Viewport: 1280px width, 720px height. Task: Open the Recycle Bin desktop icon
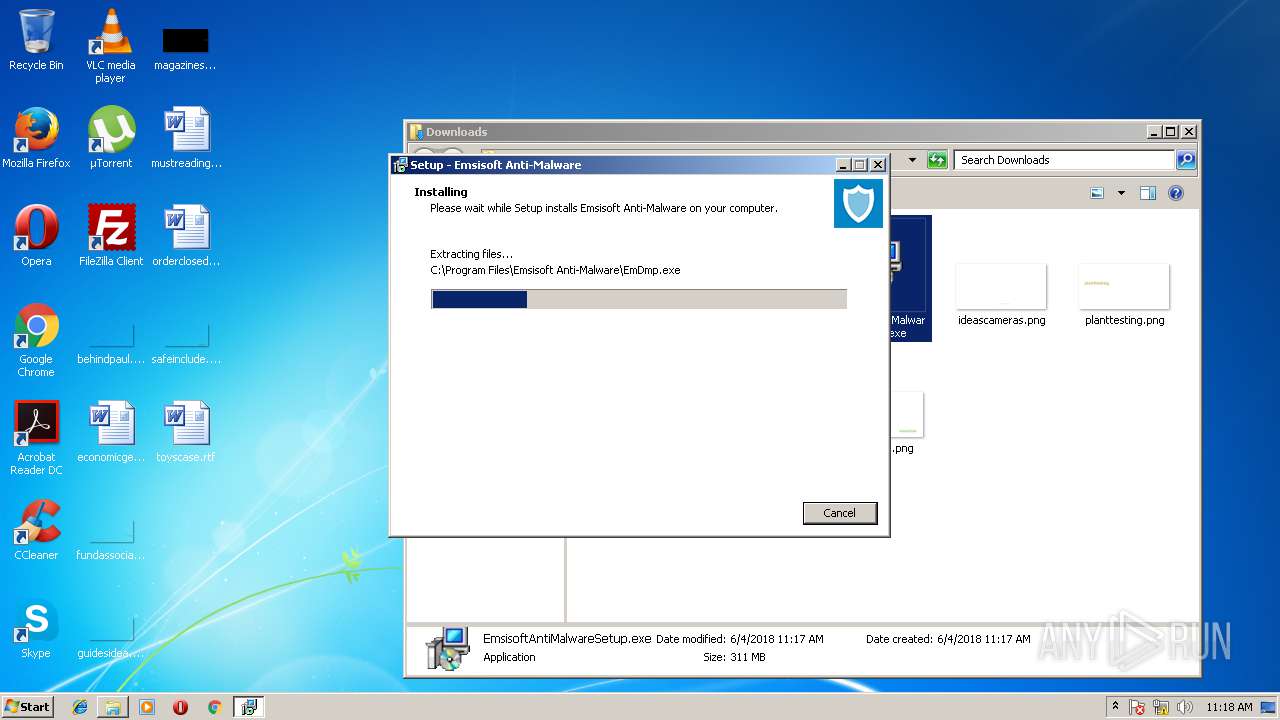pyautogui.click(x=36, y=40)
